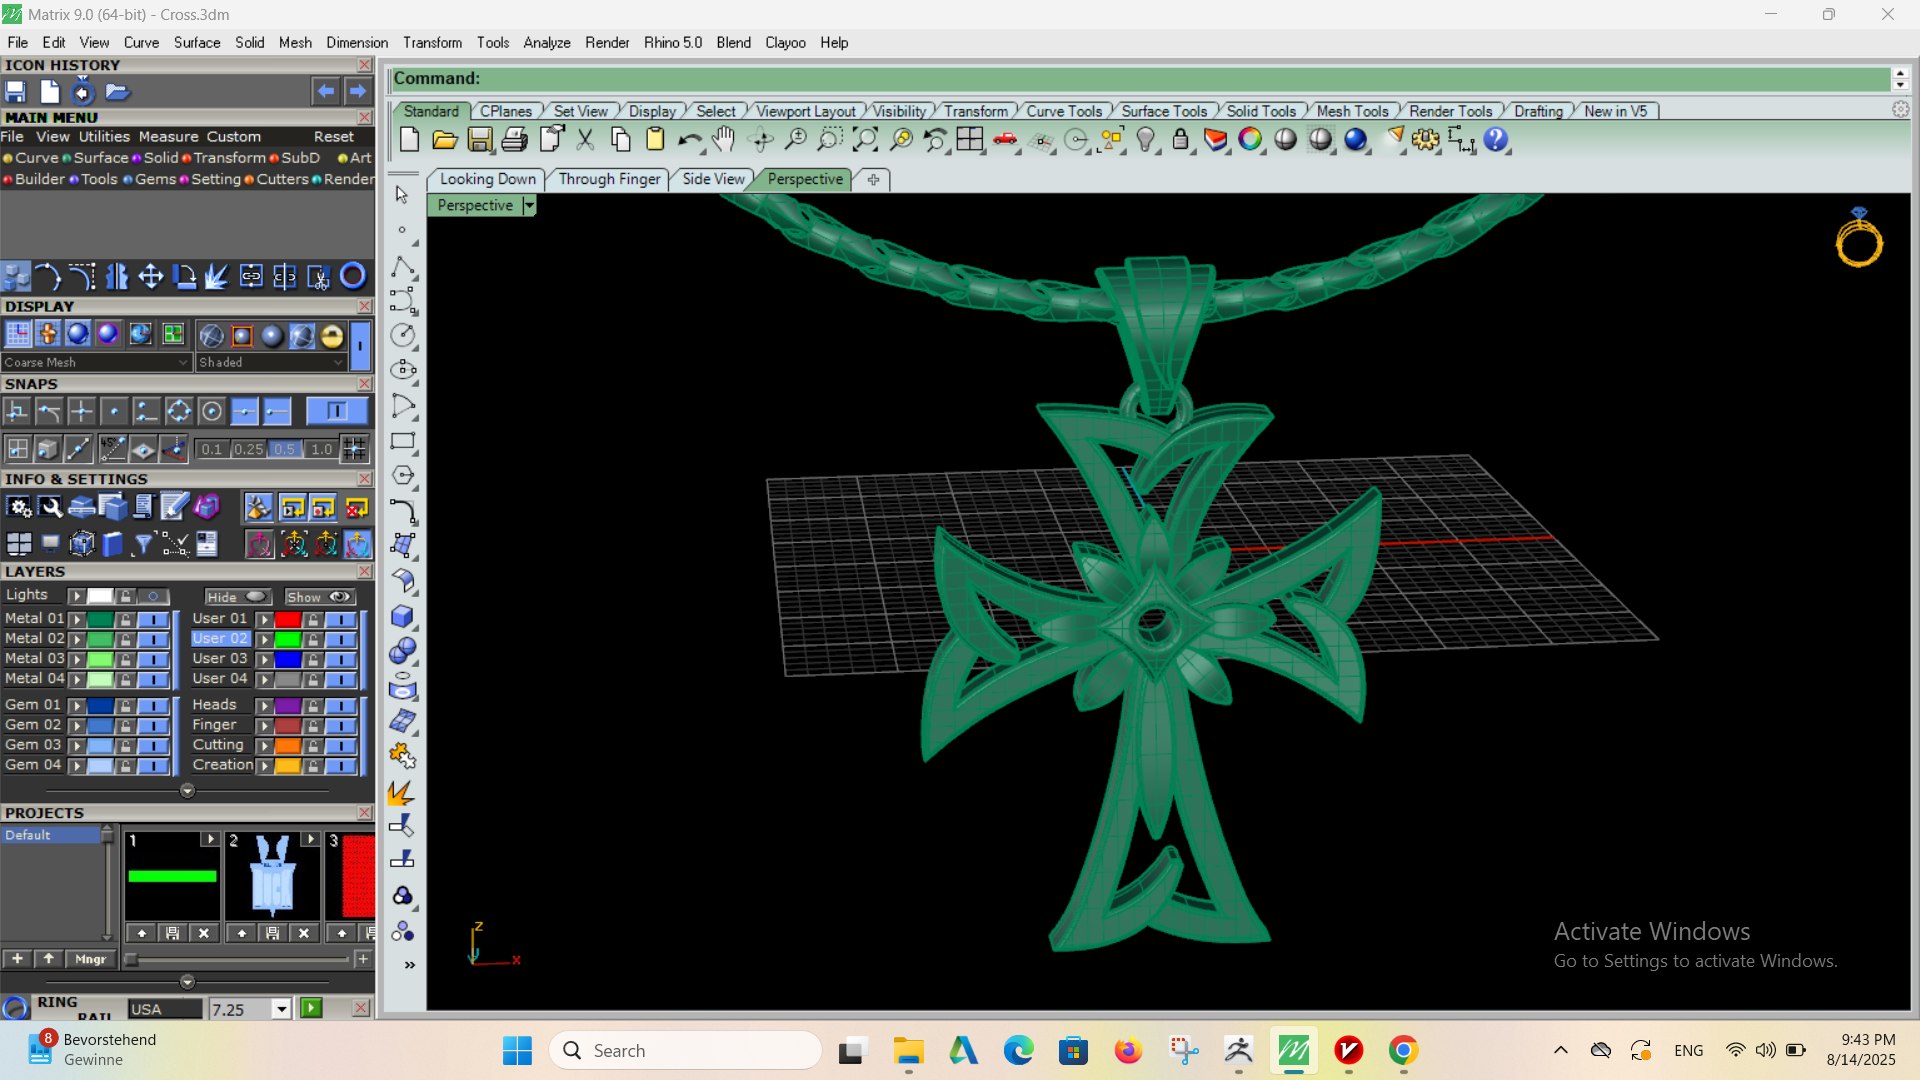Click the blue sphere Render icon
1920x1080 pixels.
(1355, 140)
